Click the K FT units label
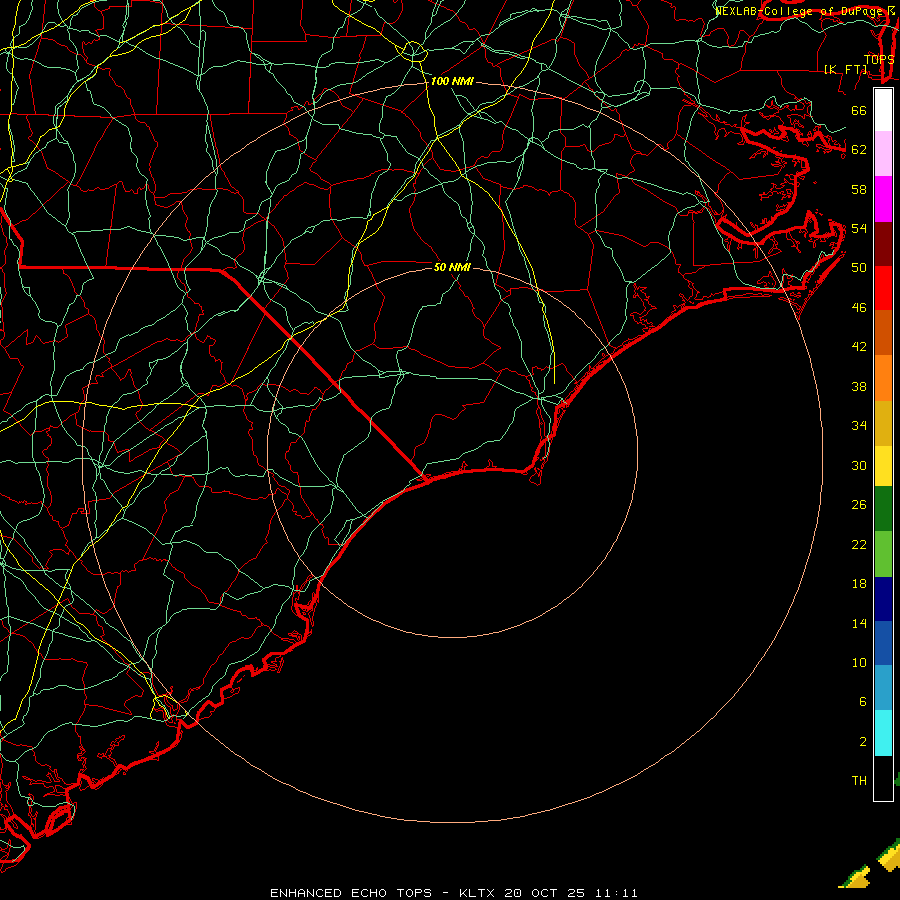This screenshot has width=900, height=900. (x=845, y=69)
